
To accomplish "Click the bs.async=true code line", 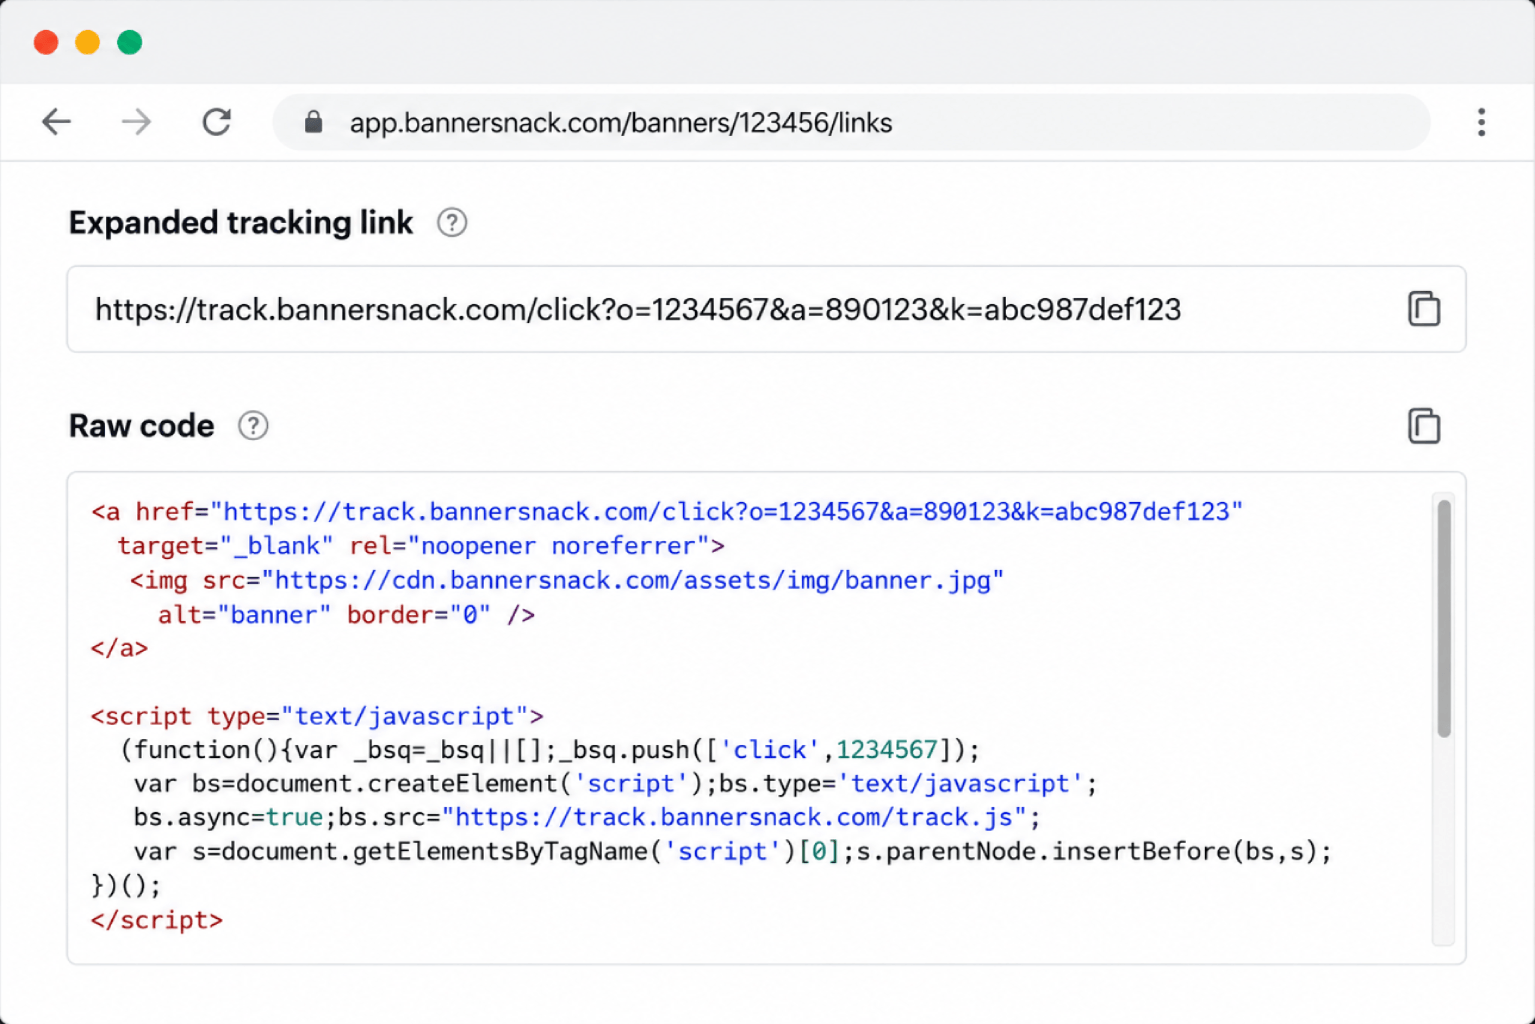I will click(587, 818).
